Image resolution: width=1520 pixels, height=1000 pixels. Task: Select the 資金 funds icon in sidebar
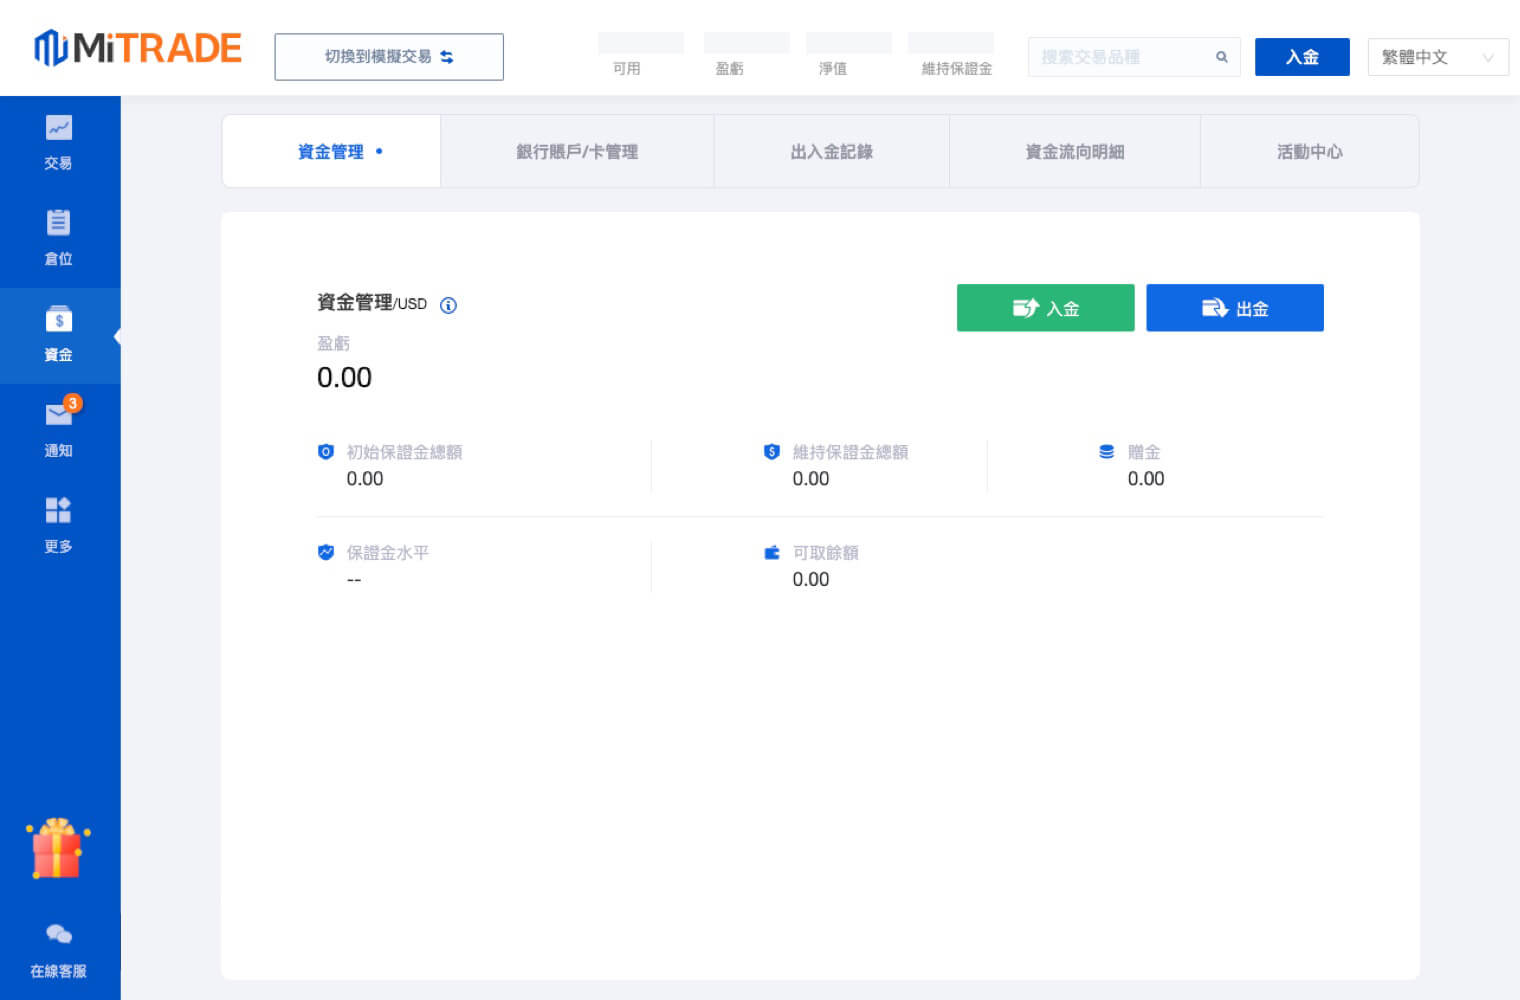(58, 321)
